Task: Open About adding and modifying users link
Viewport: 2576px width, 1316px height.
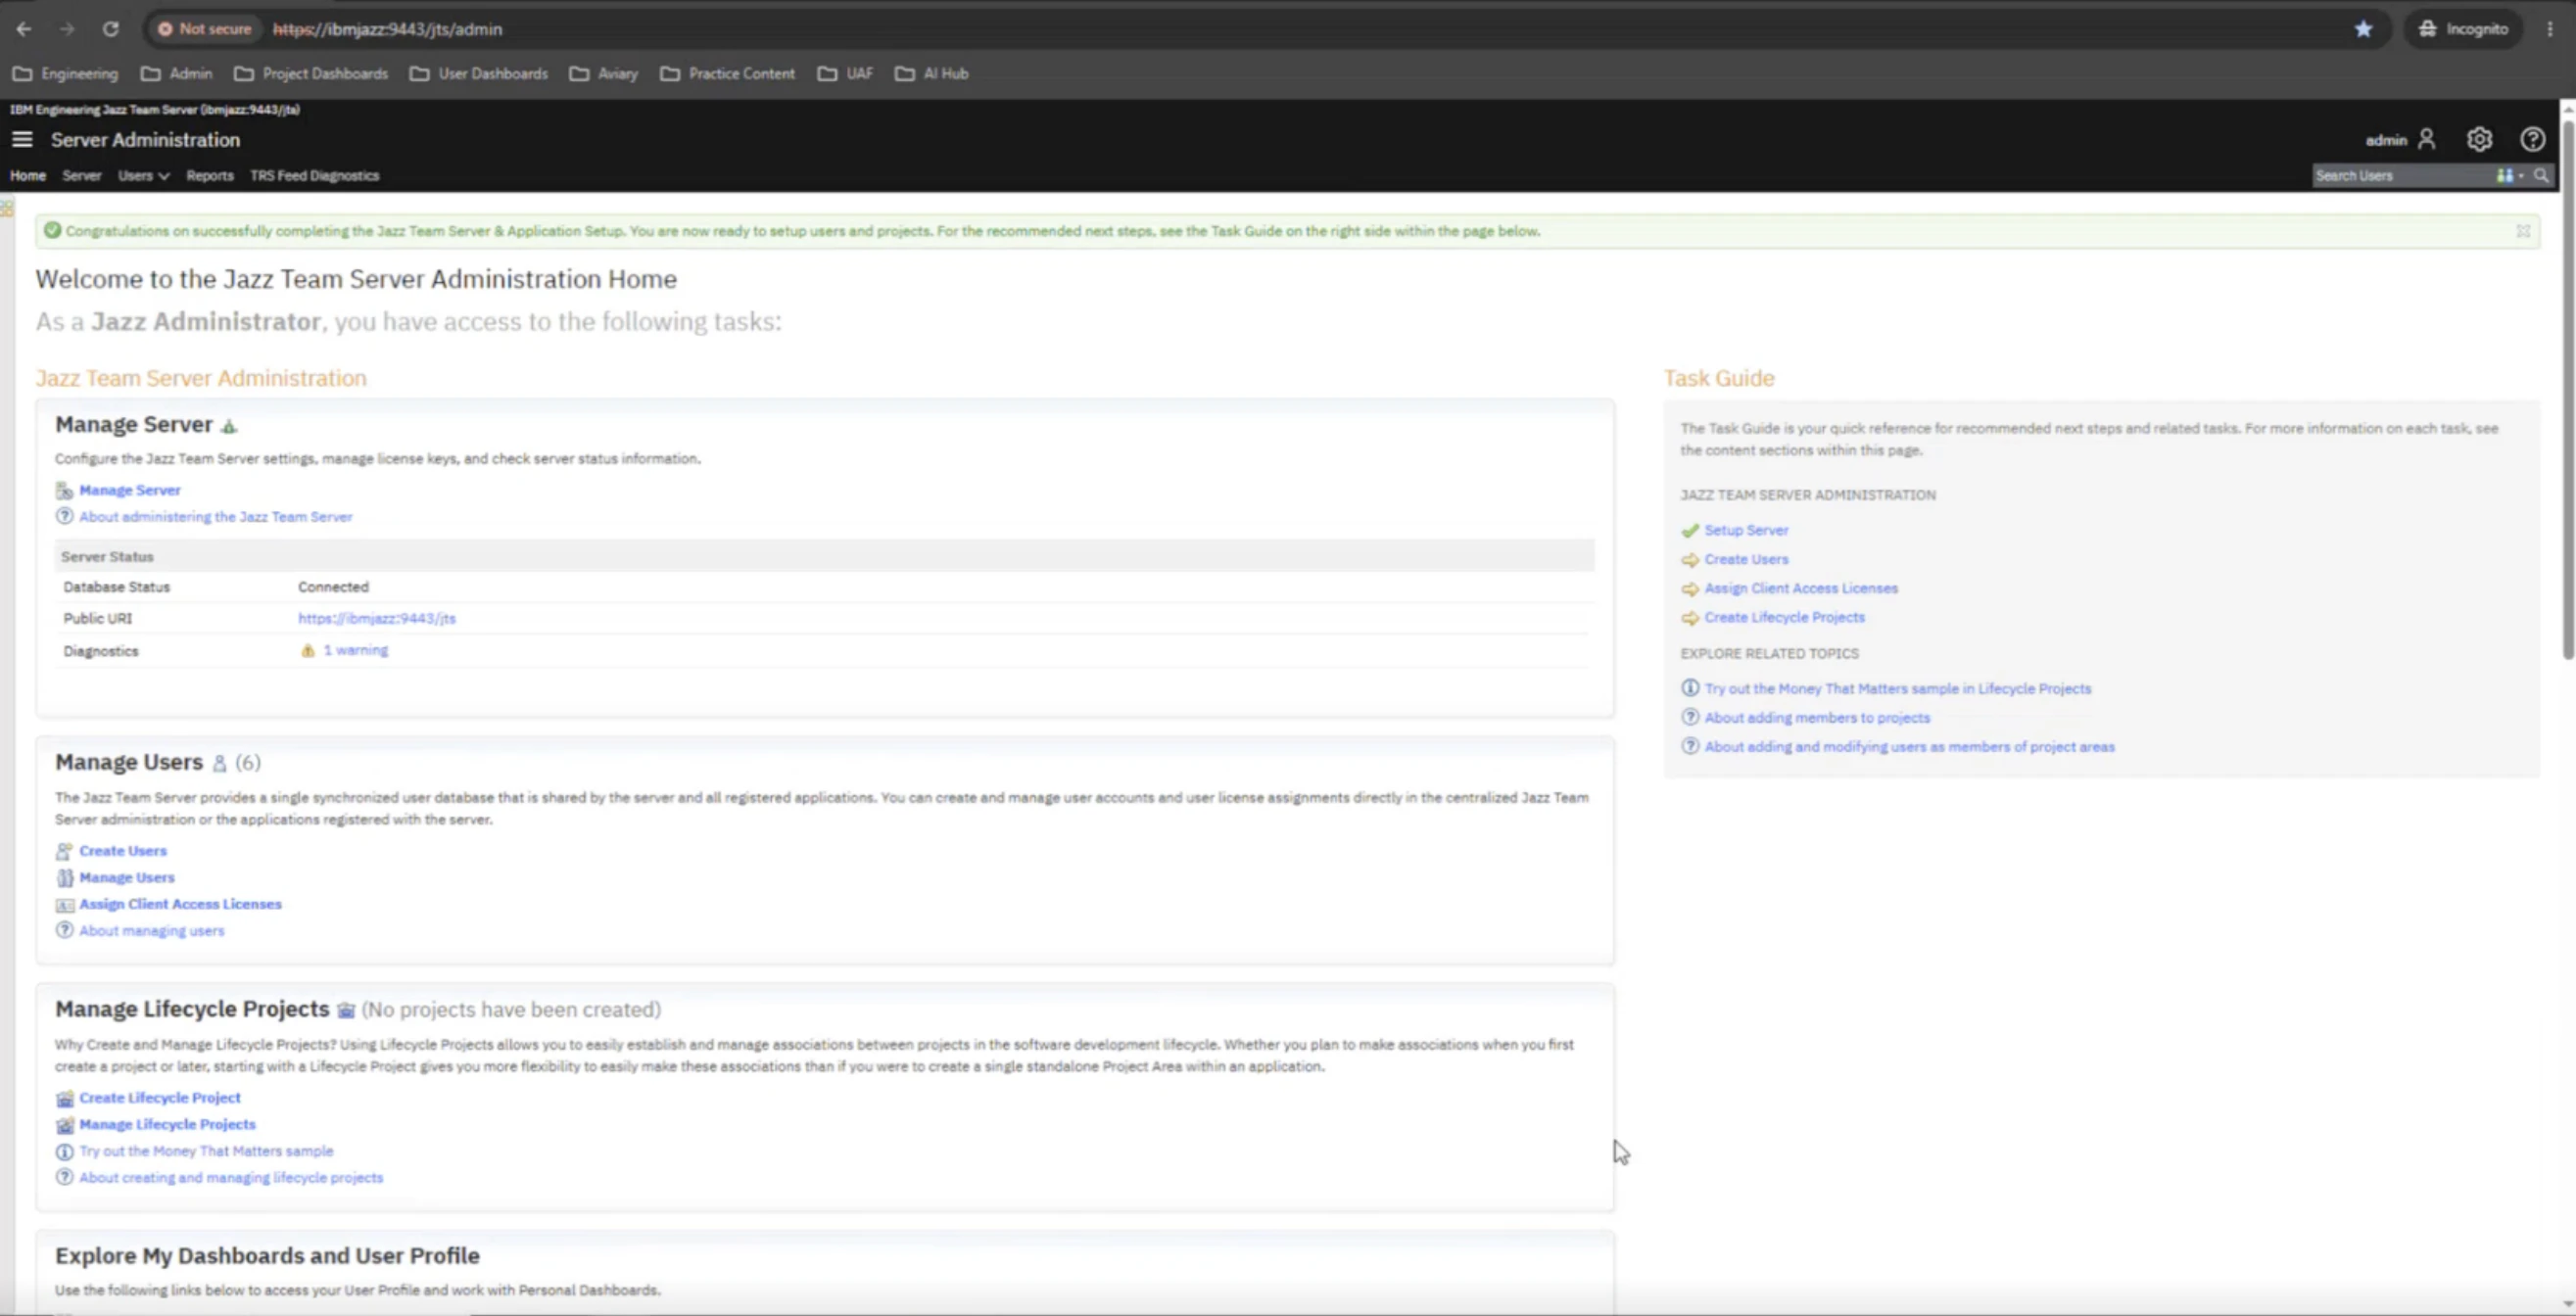Action: (1910, 747)
